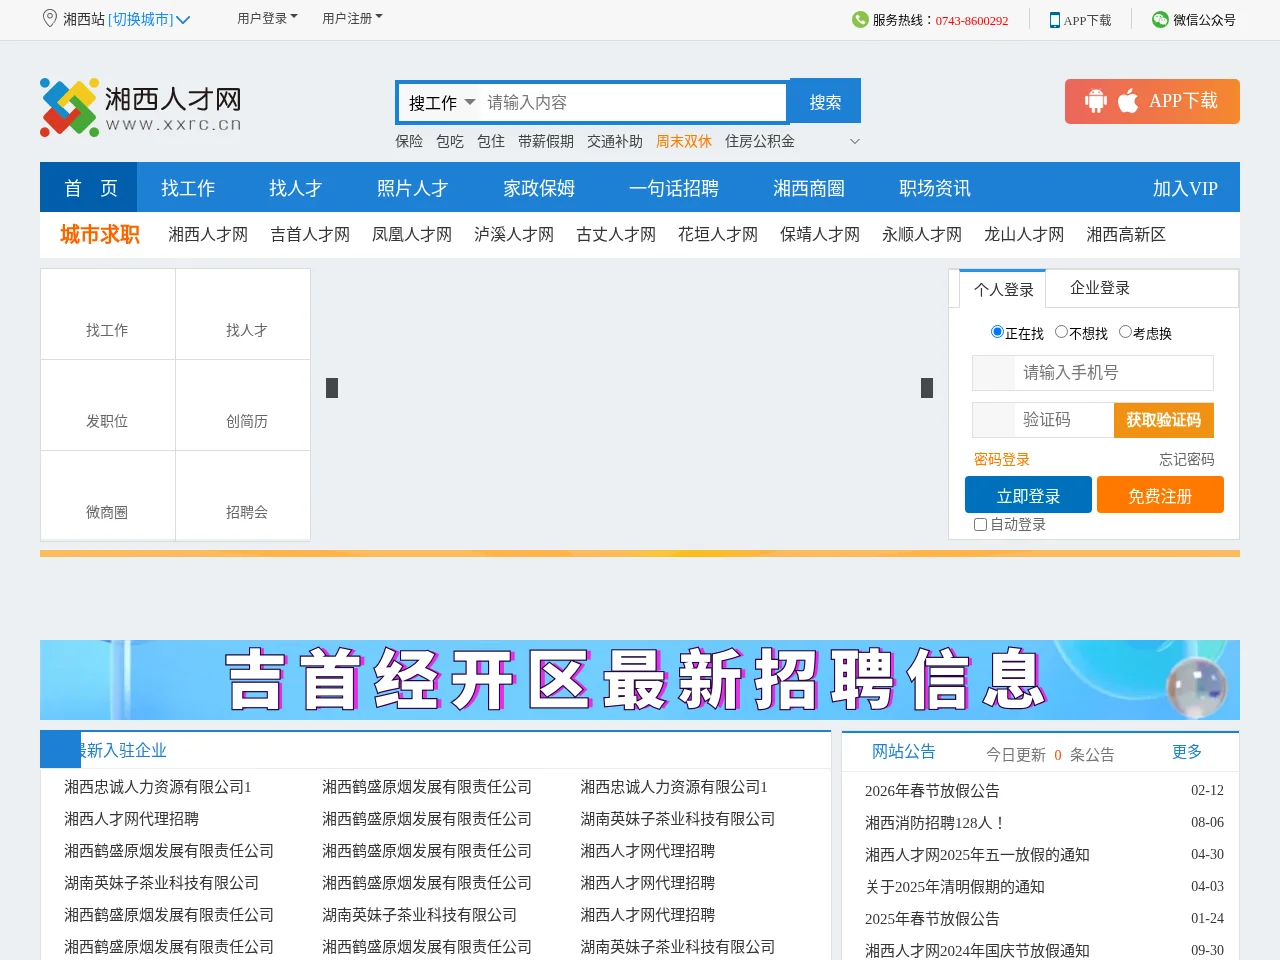Screen dimensions: 1280x960
Task: Open the 吉首经开区最新招聘信息 banner
Action: click(640, 680)
